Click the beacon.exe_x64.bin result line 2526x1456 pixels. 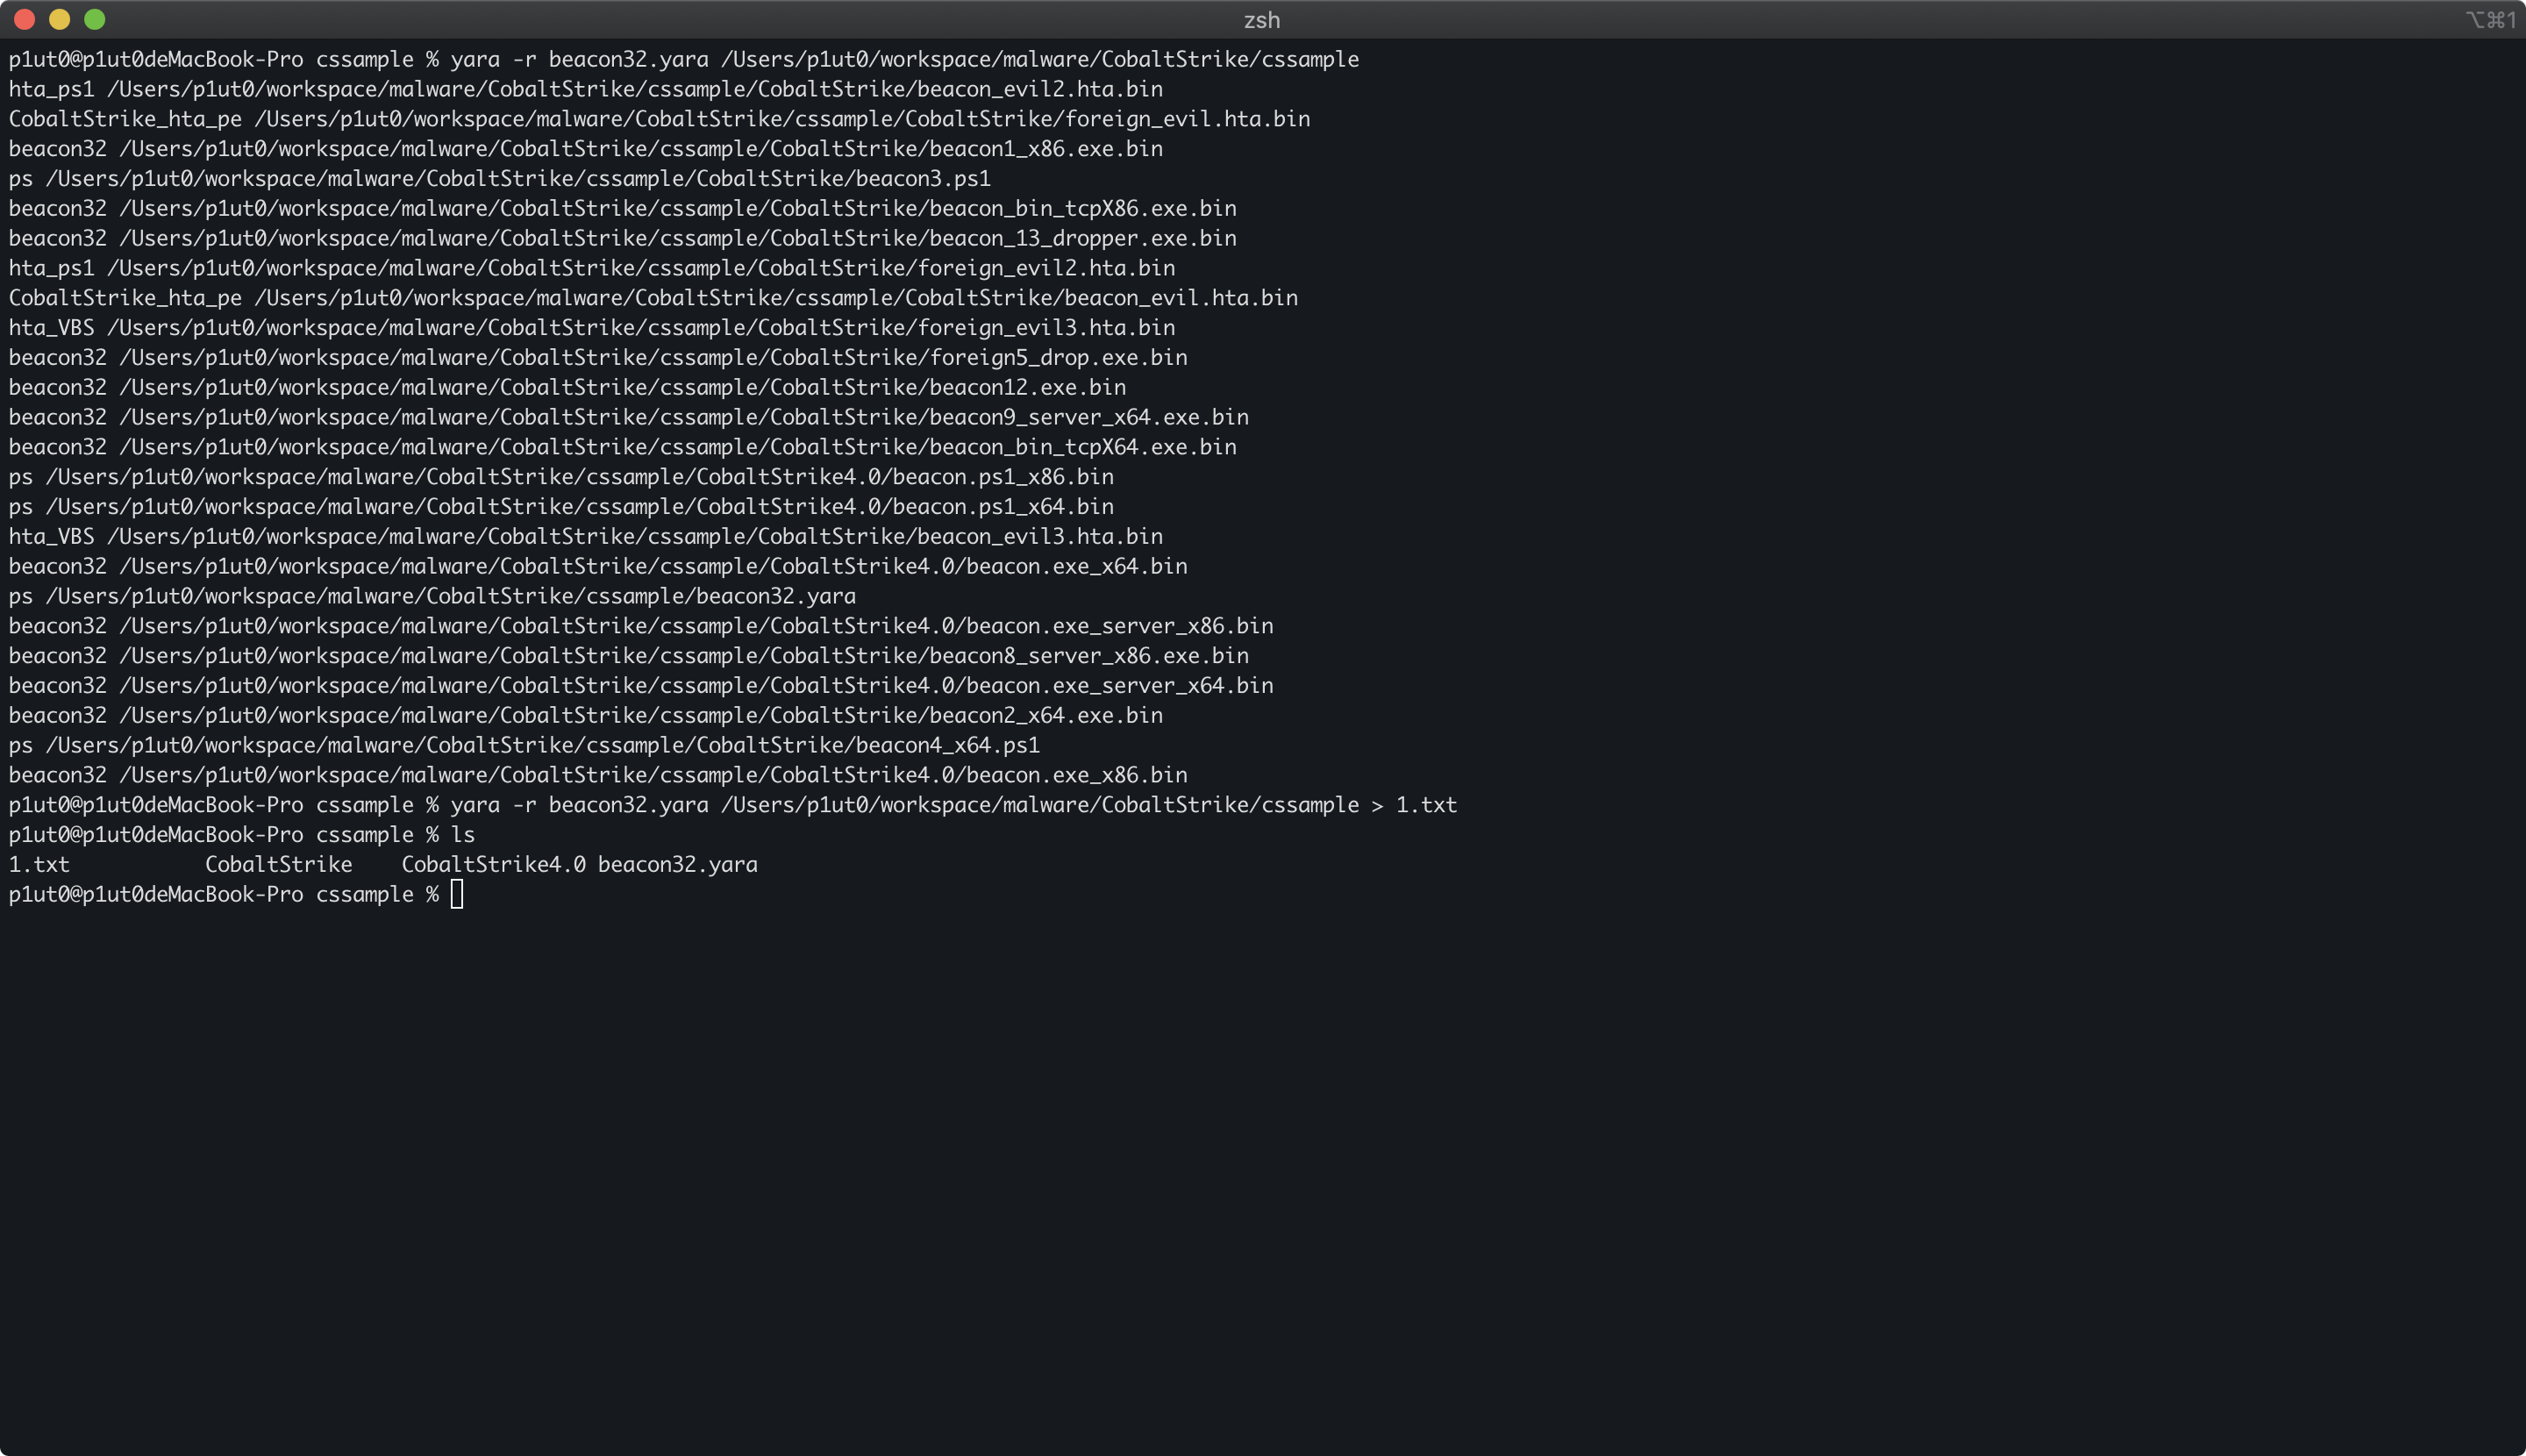598,567
